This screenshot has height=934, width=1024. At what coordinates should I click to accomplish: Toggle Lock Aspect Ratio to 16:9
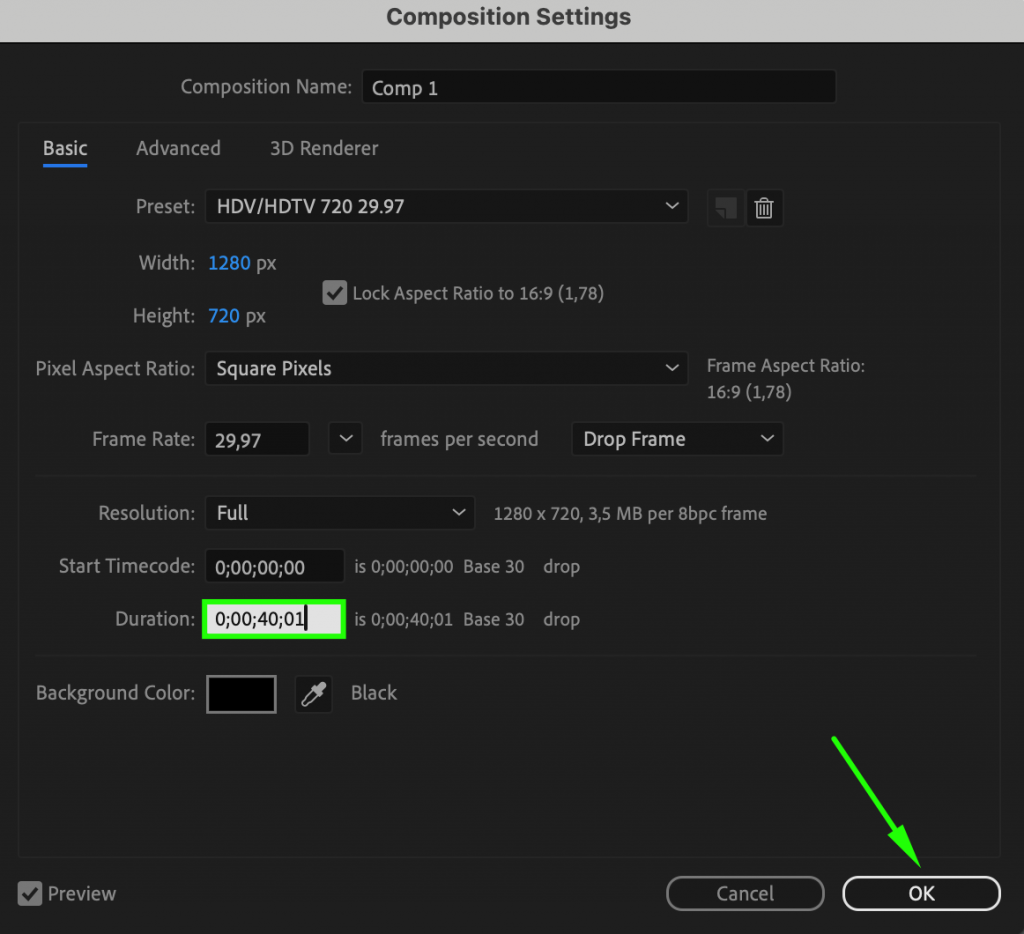pos(334,292)
